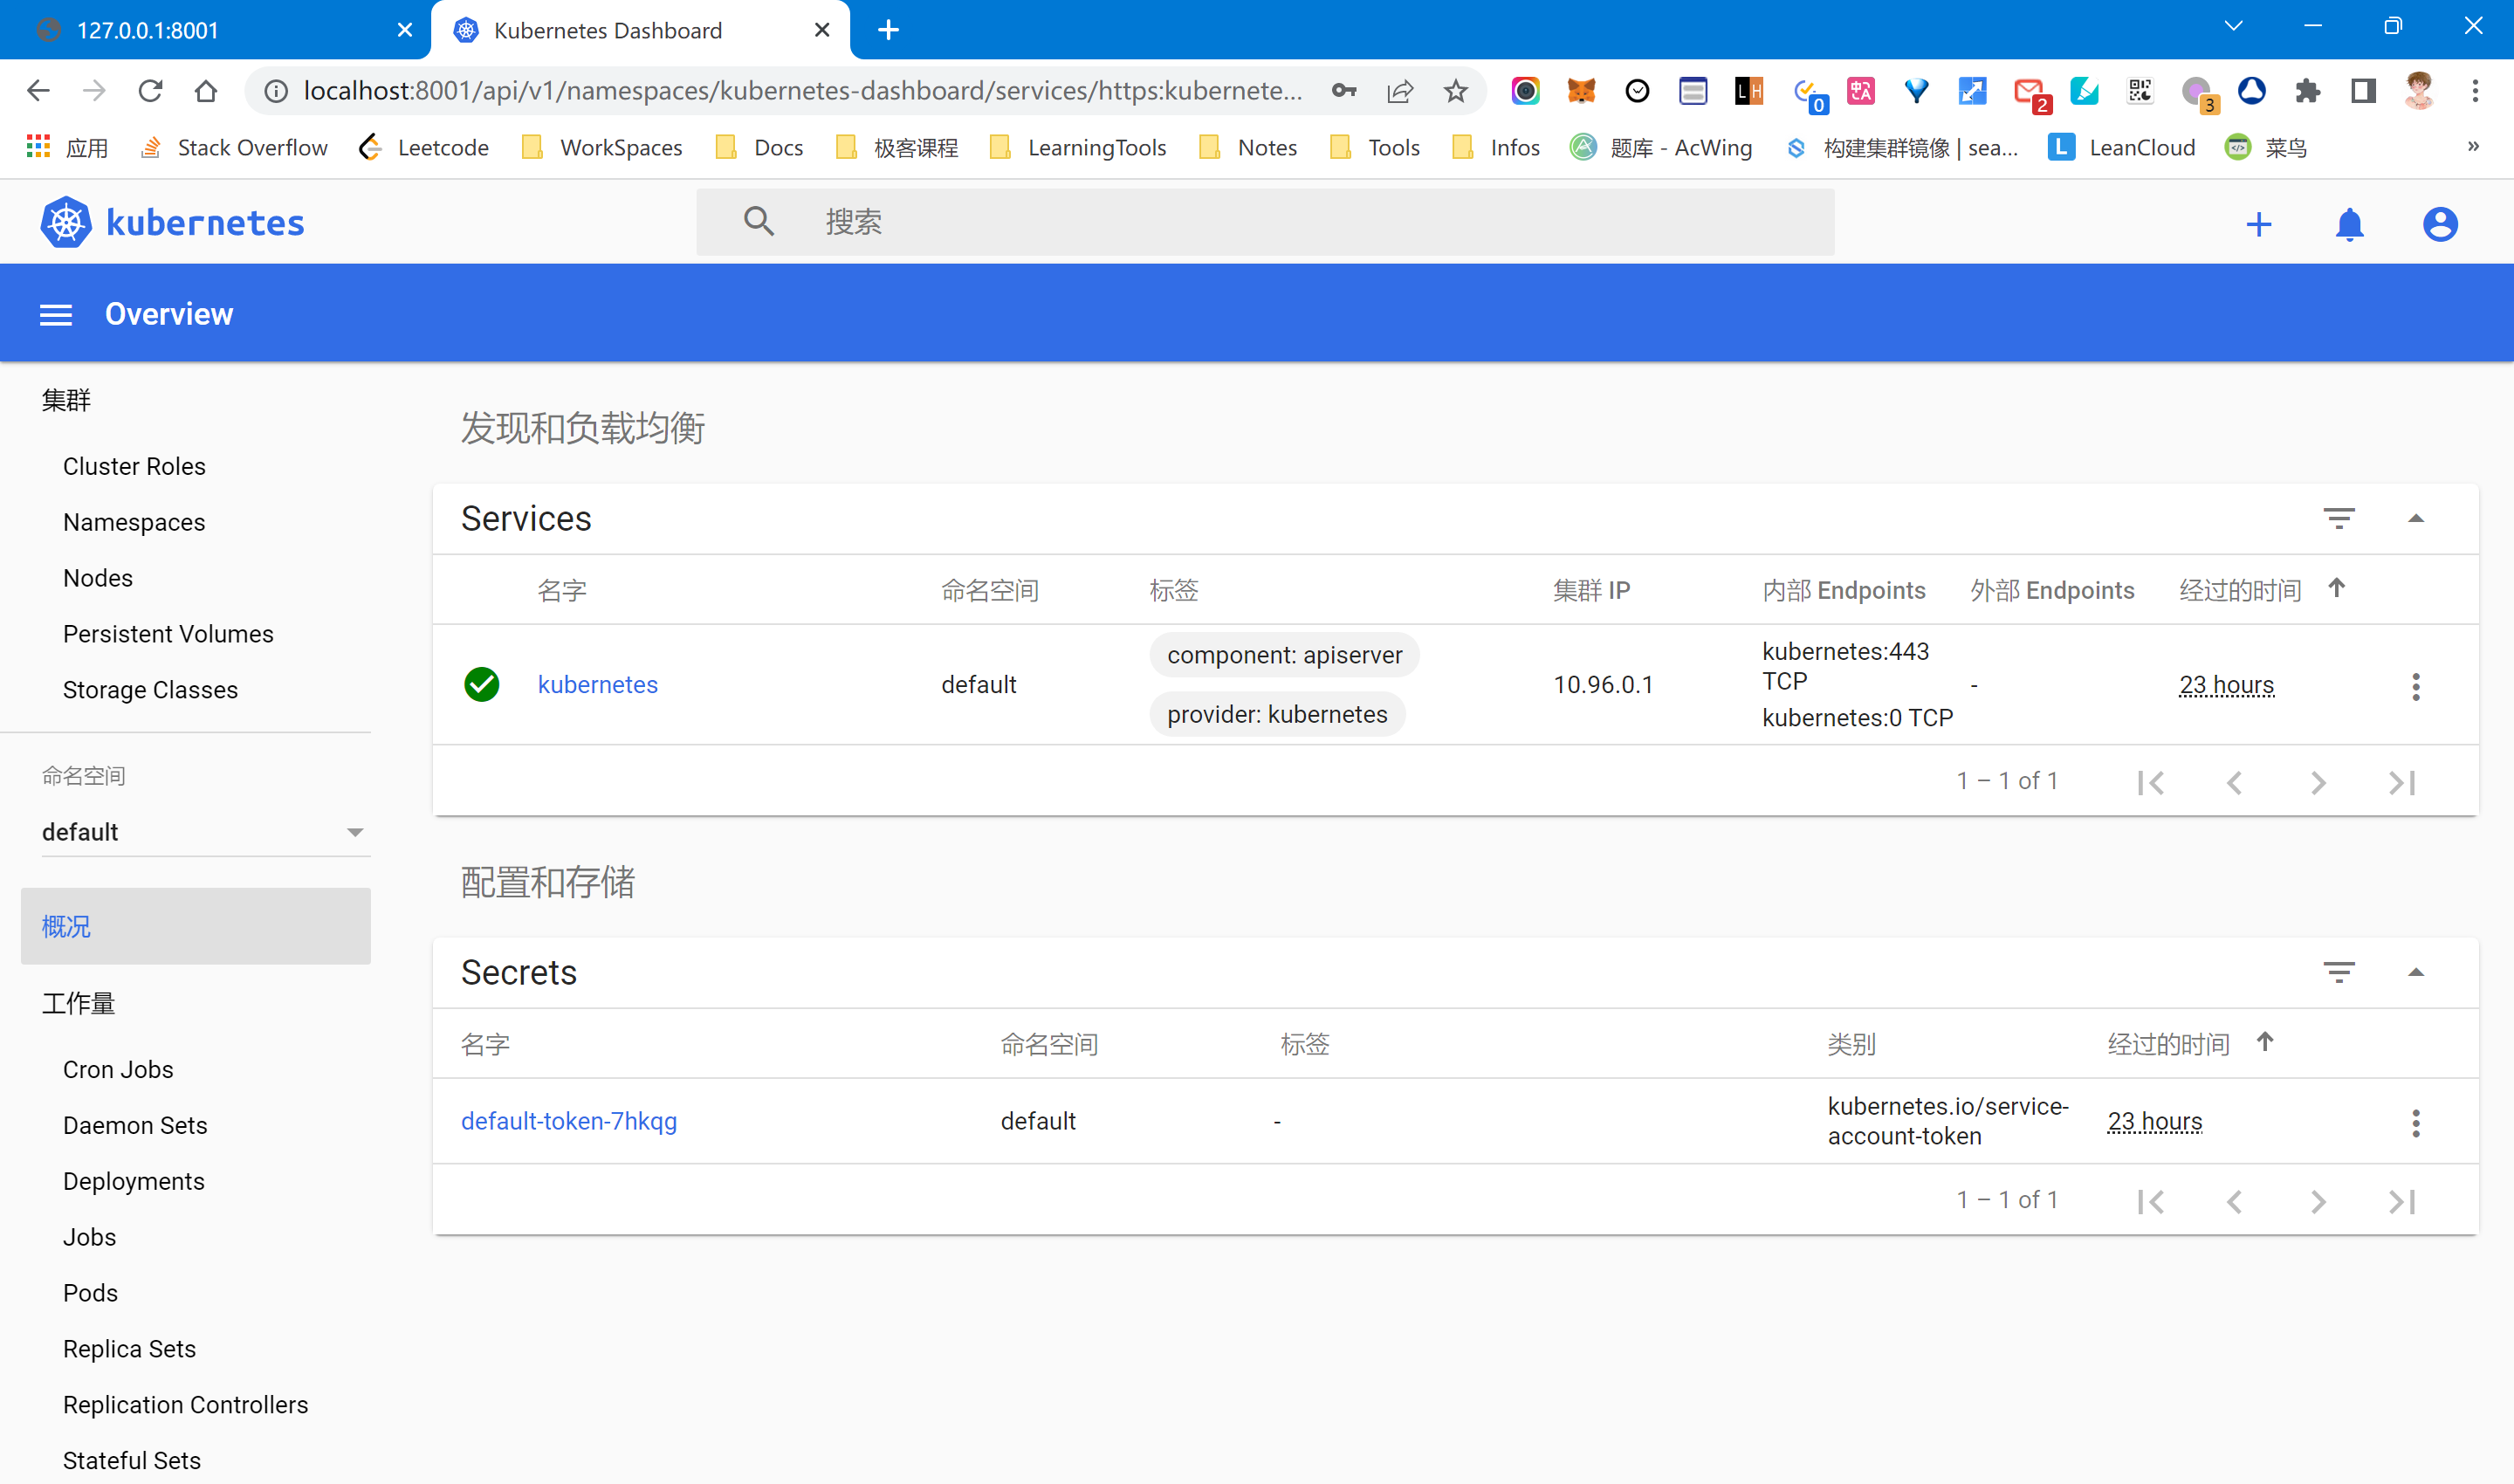2514x1484 pixels.
Task: Open the kubernetes service link
Action: tap(598, 685)
